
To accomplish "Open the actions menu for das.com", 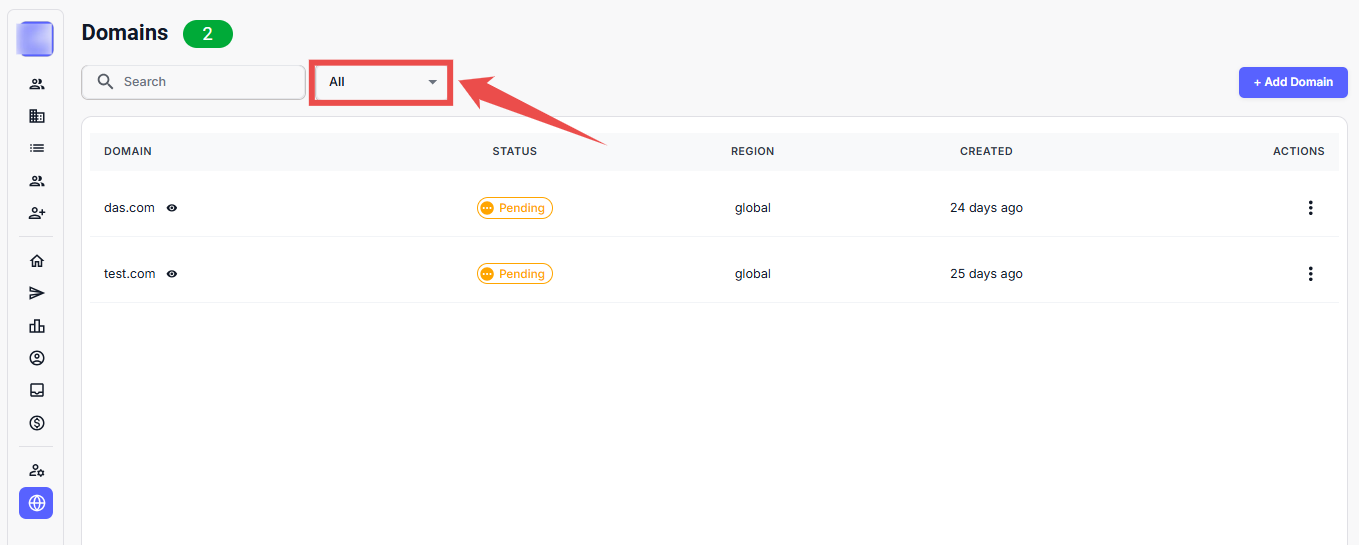I will (1310, 208).
